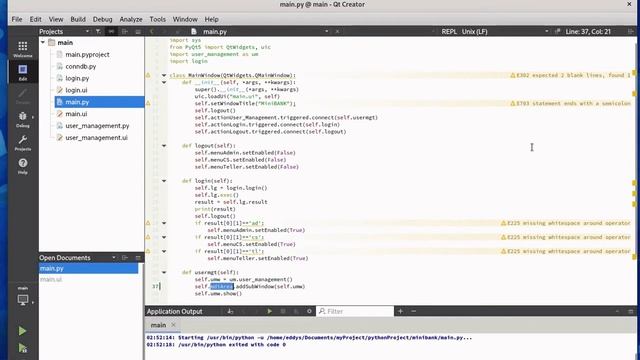Split the editor view
Image resolution: width=640 pixels, height=360 pixels.
click(631, 31)
